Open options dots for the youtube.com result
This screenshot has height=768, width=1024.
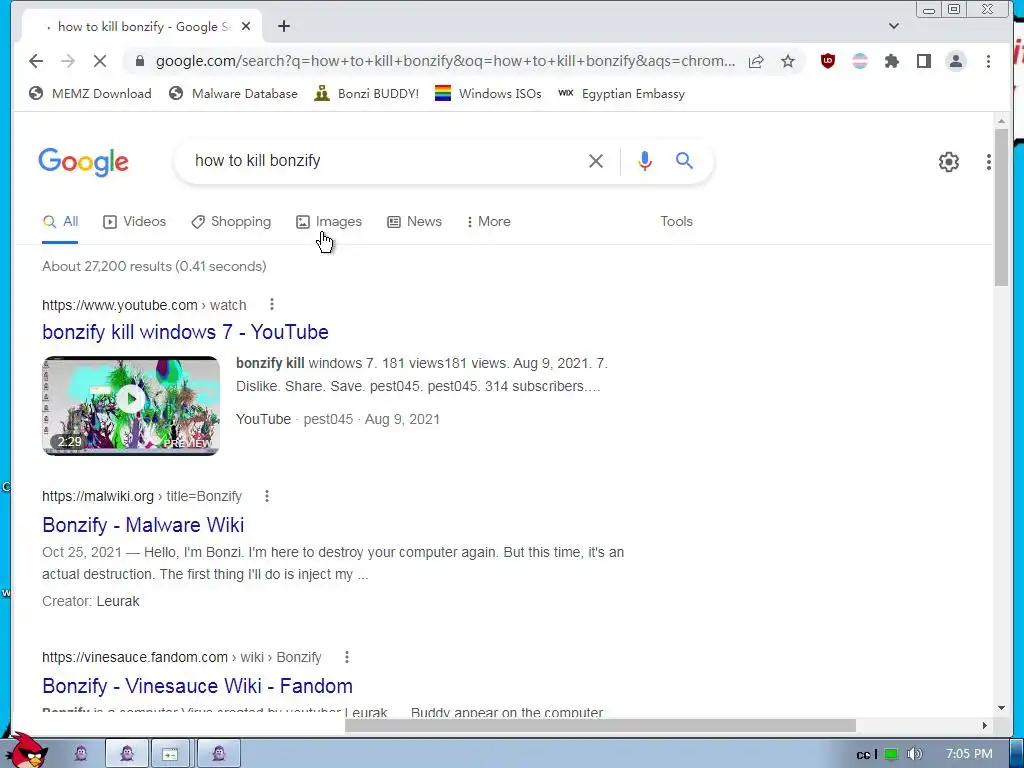(272, 304)
